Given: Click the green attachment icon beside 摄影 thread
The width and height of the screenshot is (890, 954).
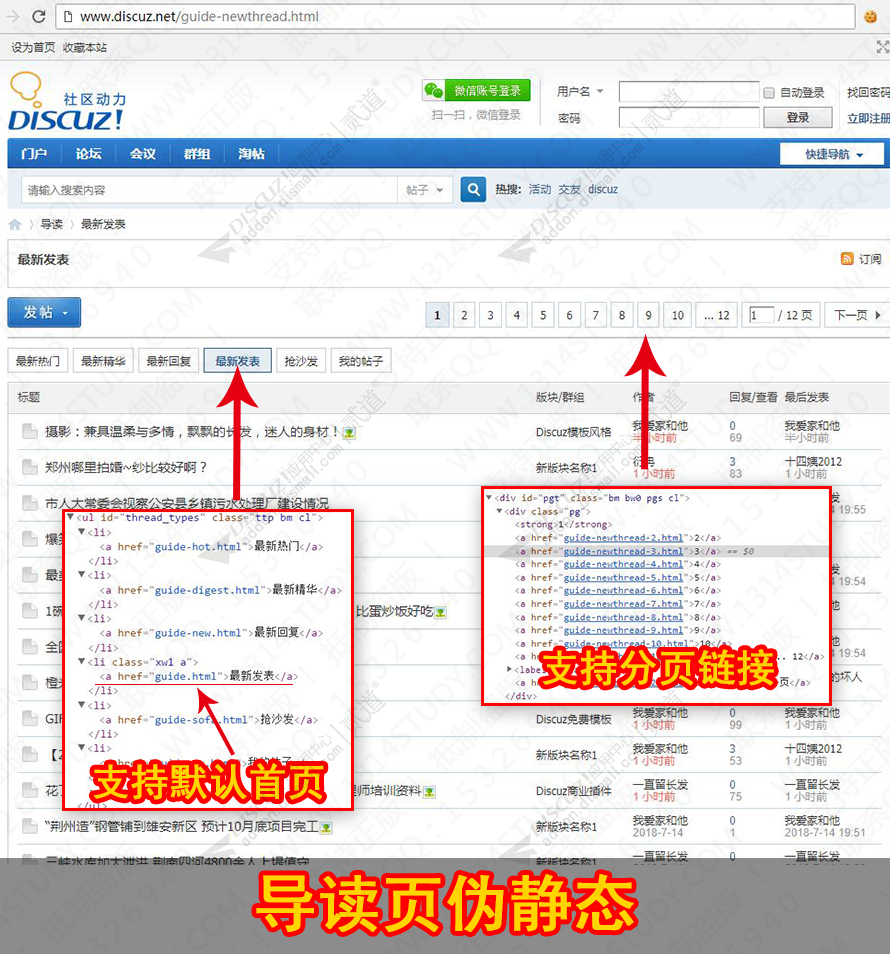Looking at the screenshot, I should pyautogui.click(x=350, y=432).
